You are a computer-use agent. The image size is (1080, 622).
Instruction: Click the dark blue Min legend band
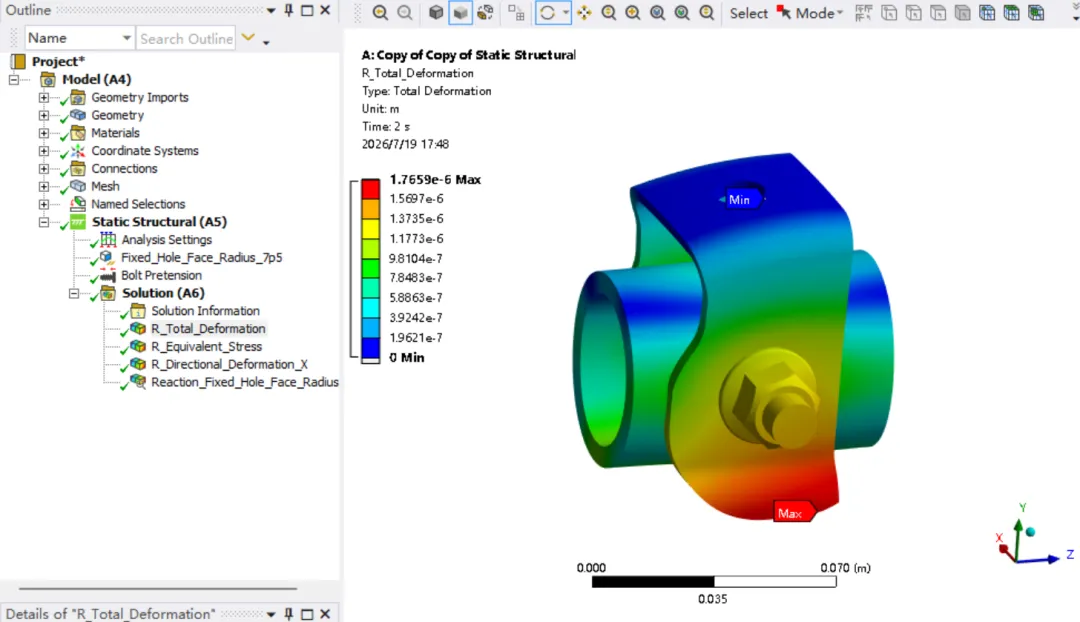pyautogui.click(x=371, y=348)
